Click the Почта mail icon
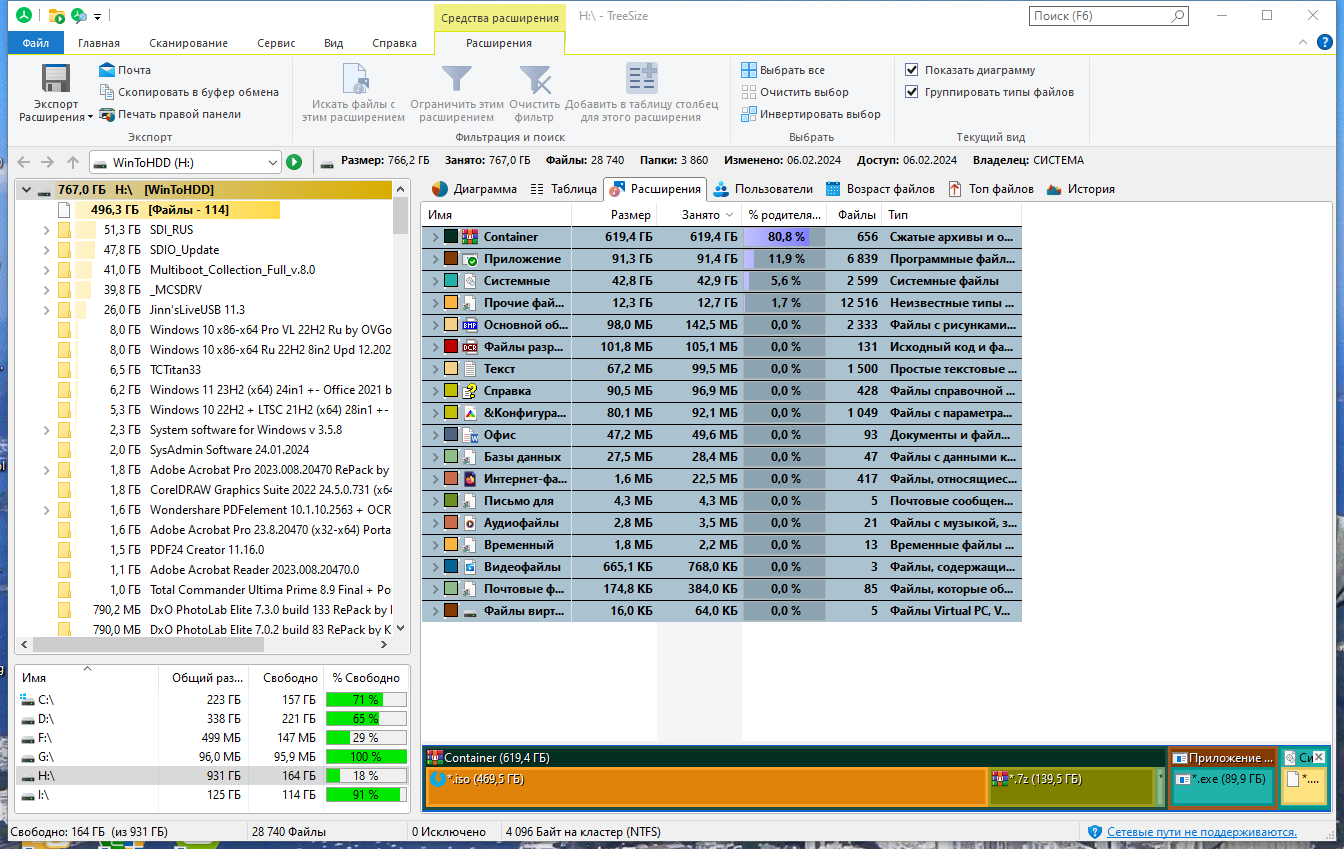The height and width of the screenshot is (849, 1344). (x=107, y=70)
